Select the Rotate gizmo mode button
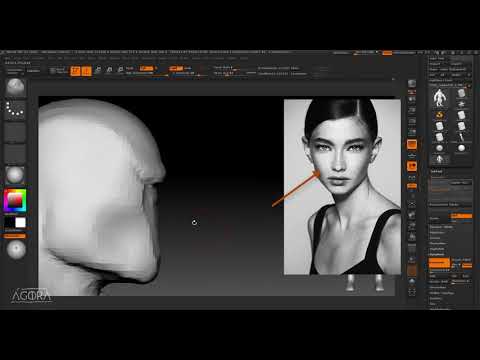 point(121,70)
